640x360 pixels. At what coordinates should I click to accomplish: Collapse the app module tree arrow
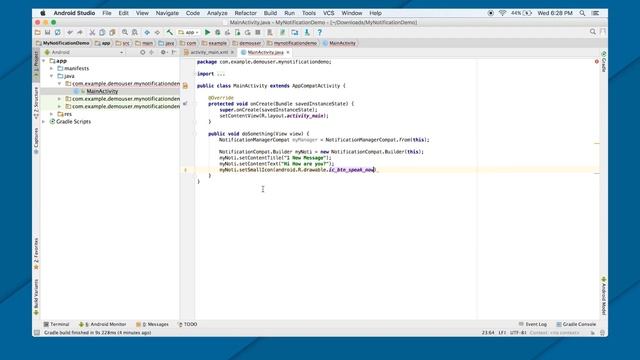(x=44, y=61)
